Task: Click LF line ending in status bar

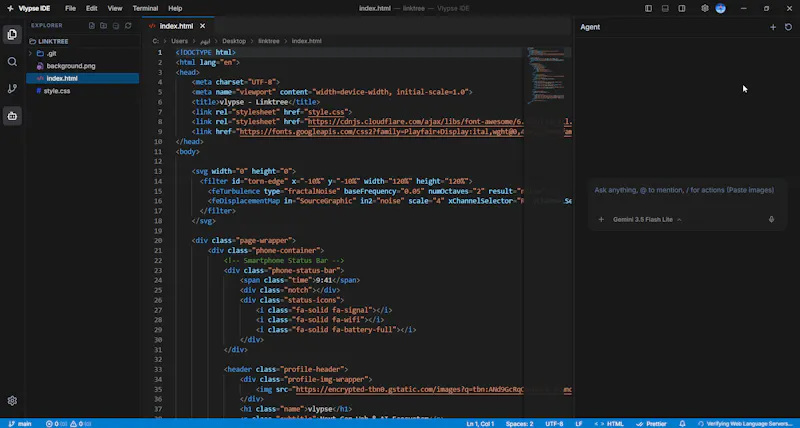Action: 579,424
